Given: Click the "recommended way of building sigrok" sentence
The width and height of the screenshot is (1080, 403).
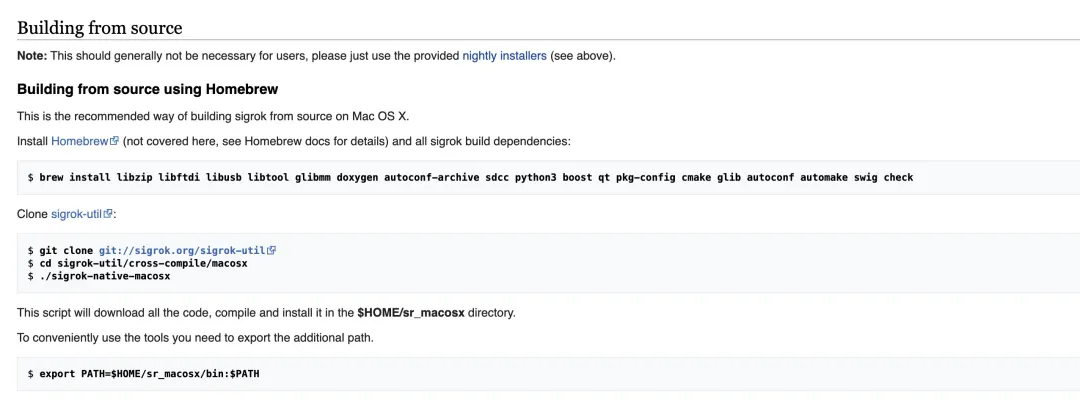Looking at the screenshot, I should coord(200,116).
